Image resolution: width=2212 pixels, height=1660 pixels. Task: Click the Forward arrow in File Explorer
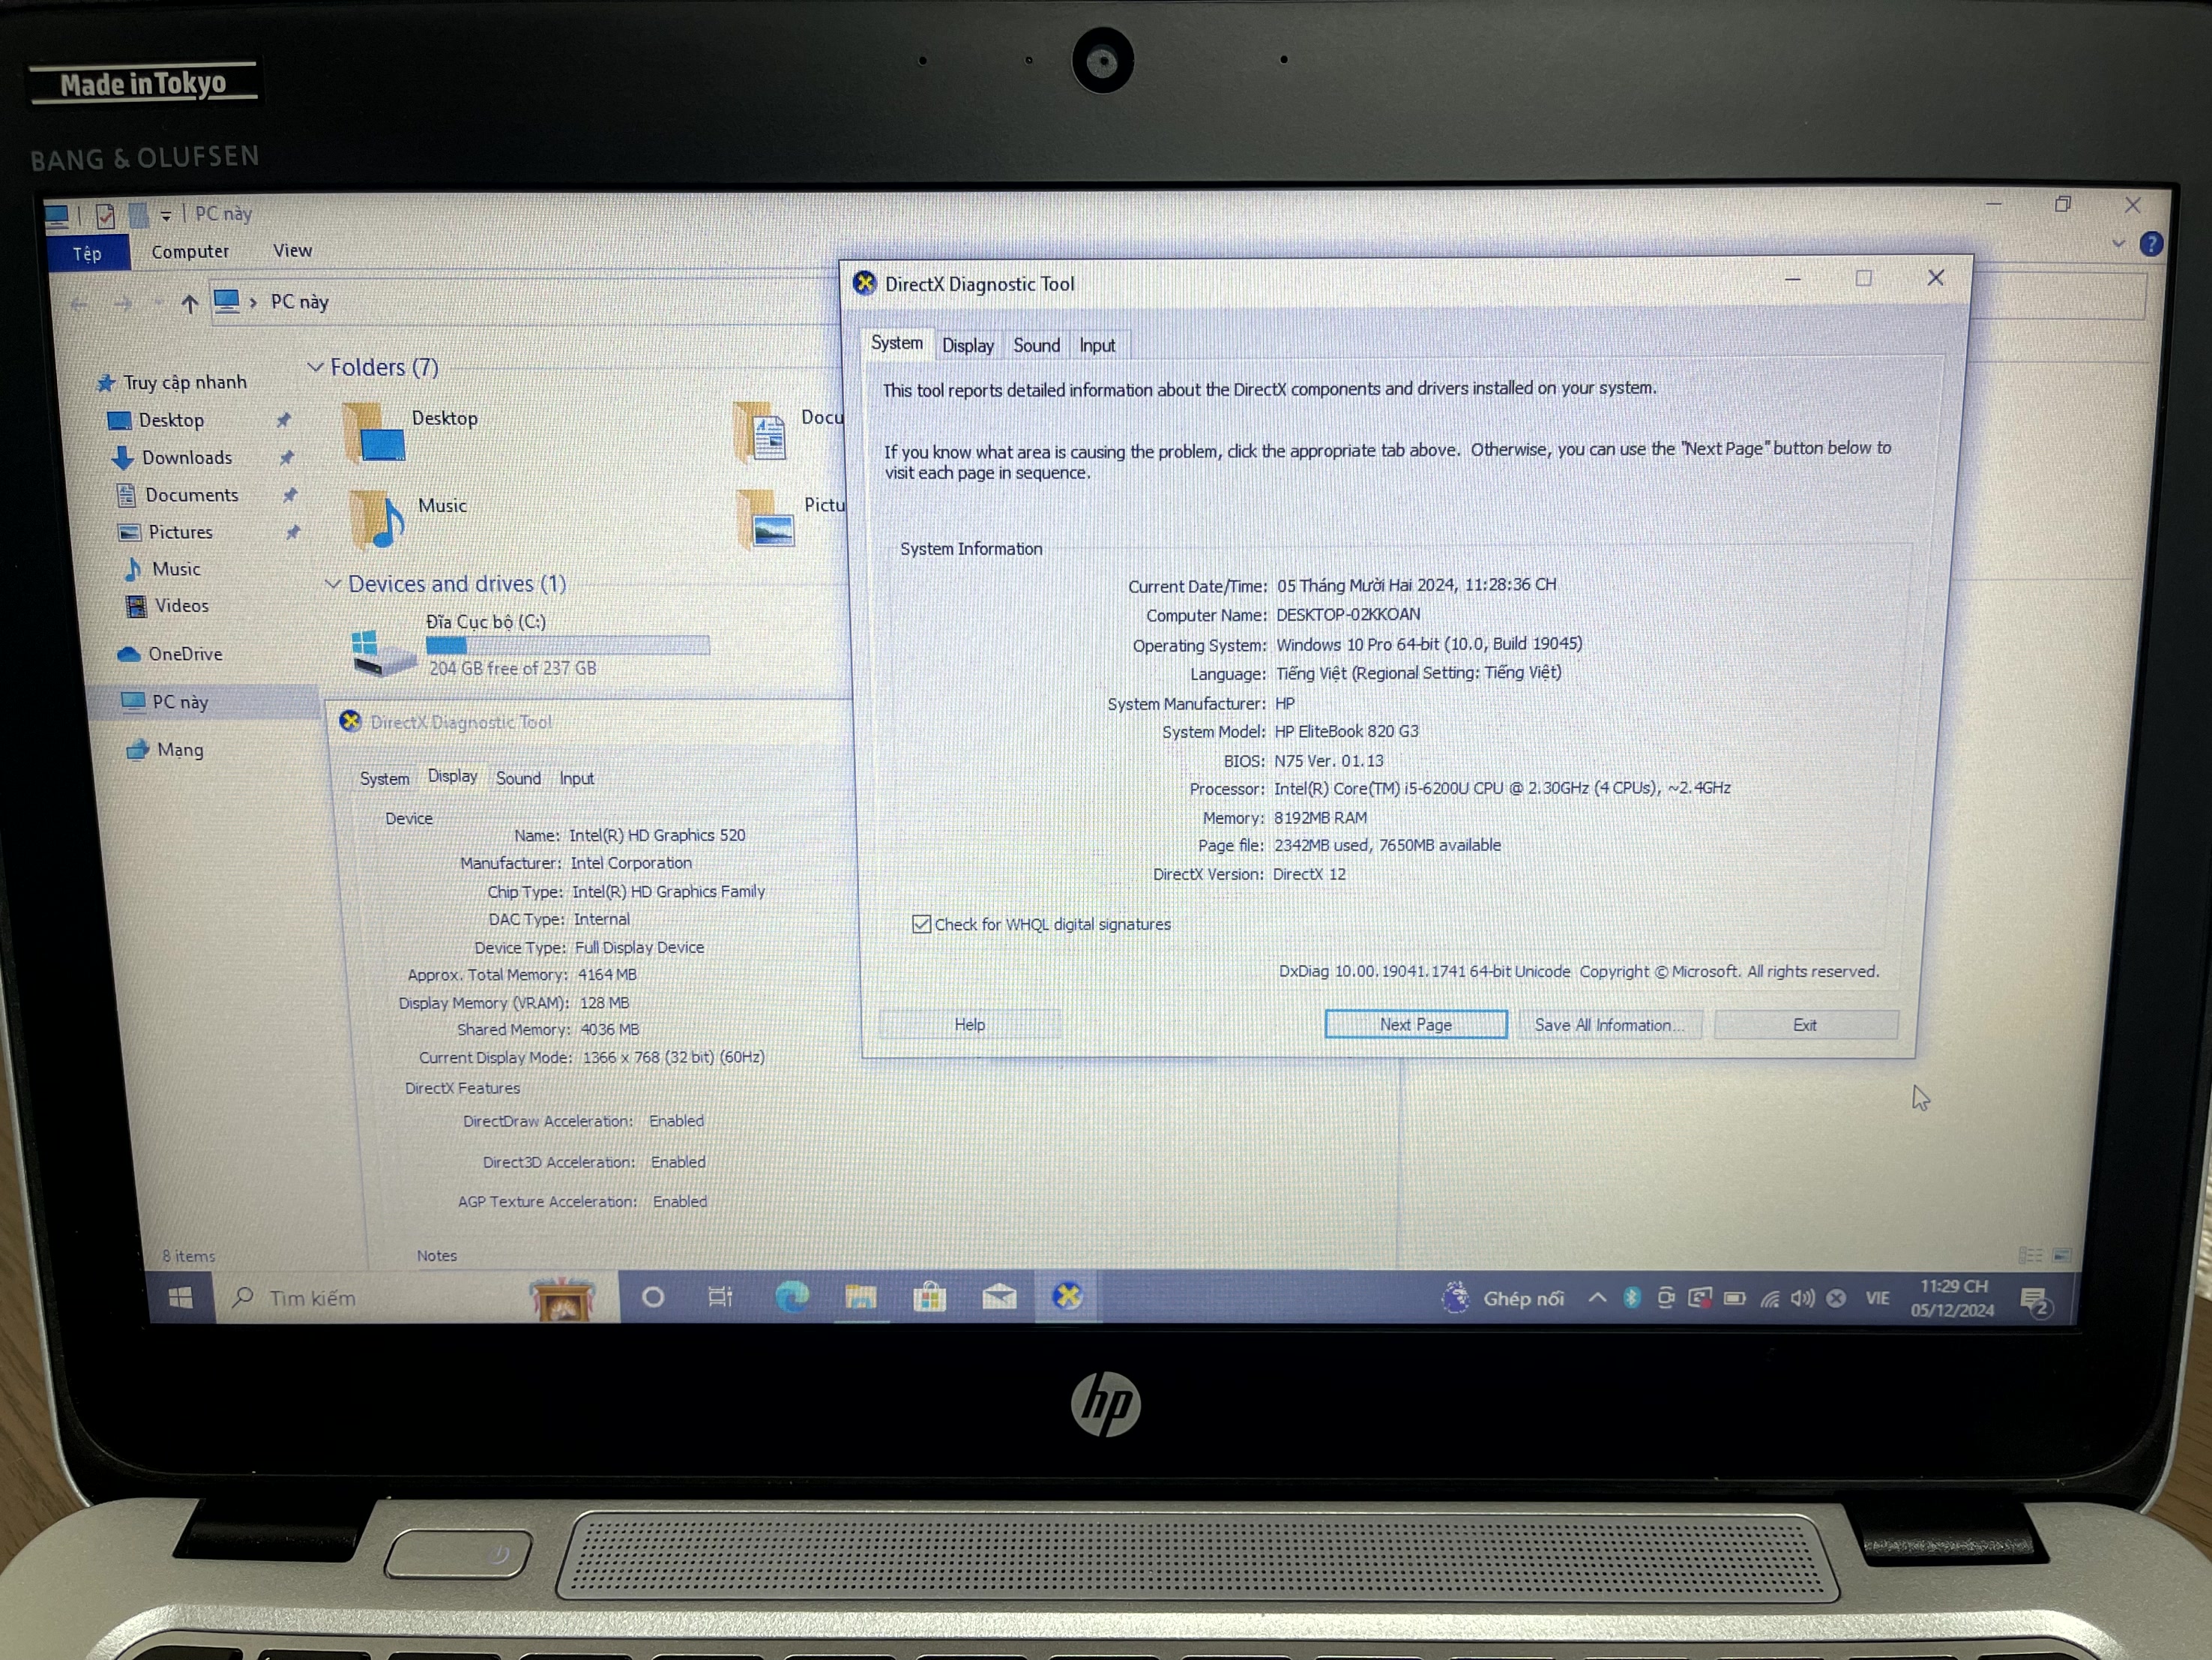[122, 304]
